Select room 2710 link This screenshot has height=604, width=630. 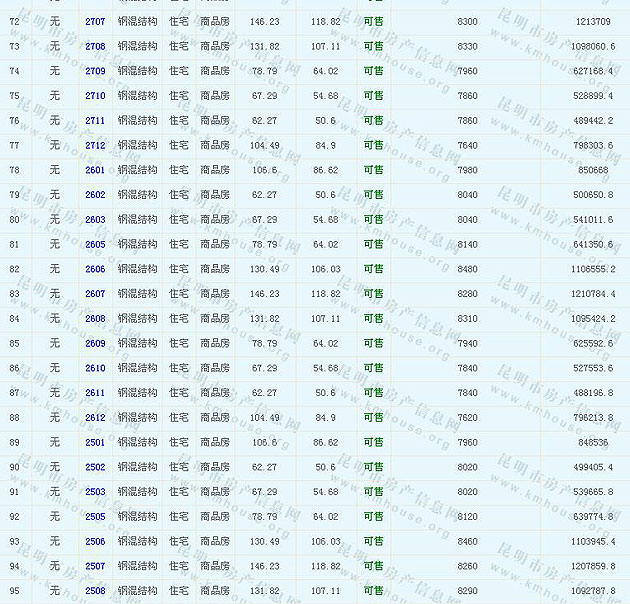pyautogui.click(x=95, y=96)
